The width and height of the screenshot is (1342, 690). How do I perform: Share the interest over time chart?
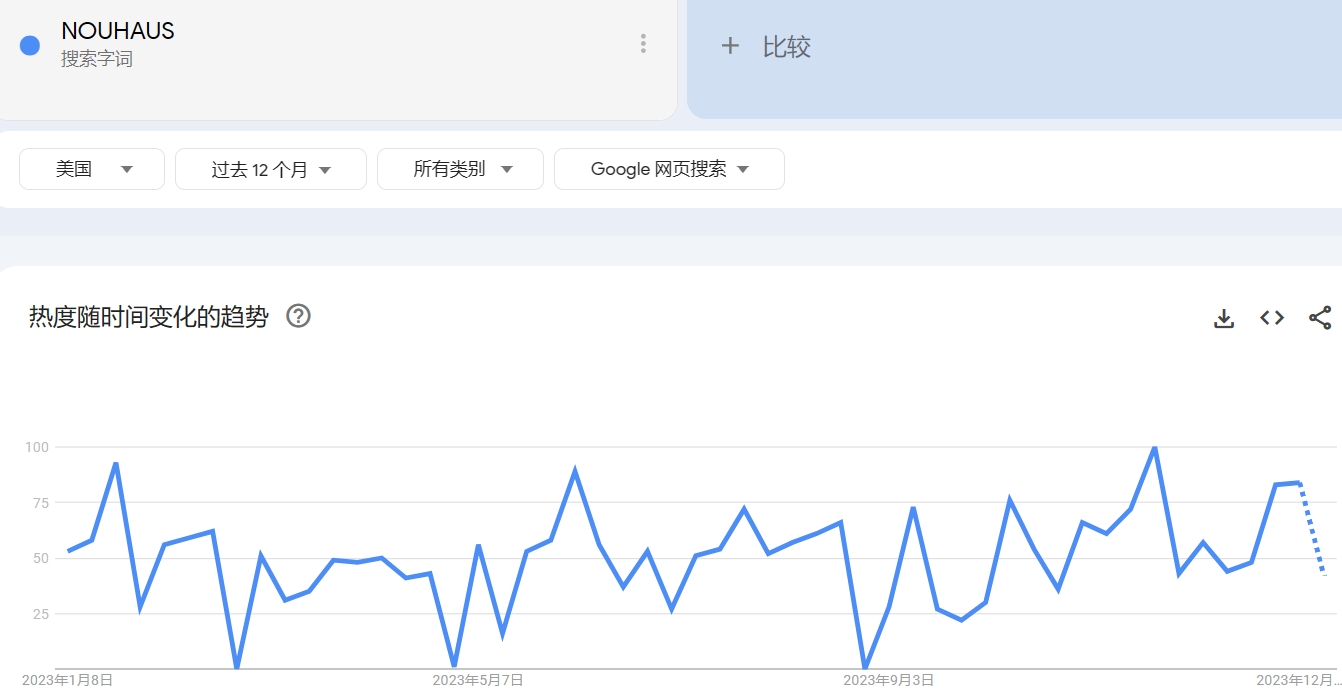[x=1320, y=318]
